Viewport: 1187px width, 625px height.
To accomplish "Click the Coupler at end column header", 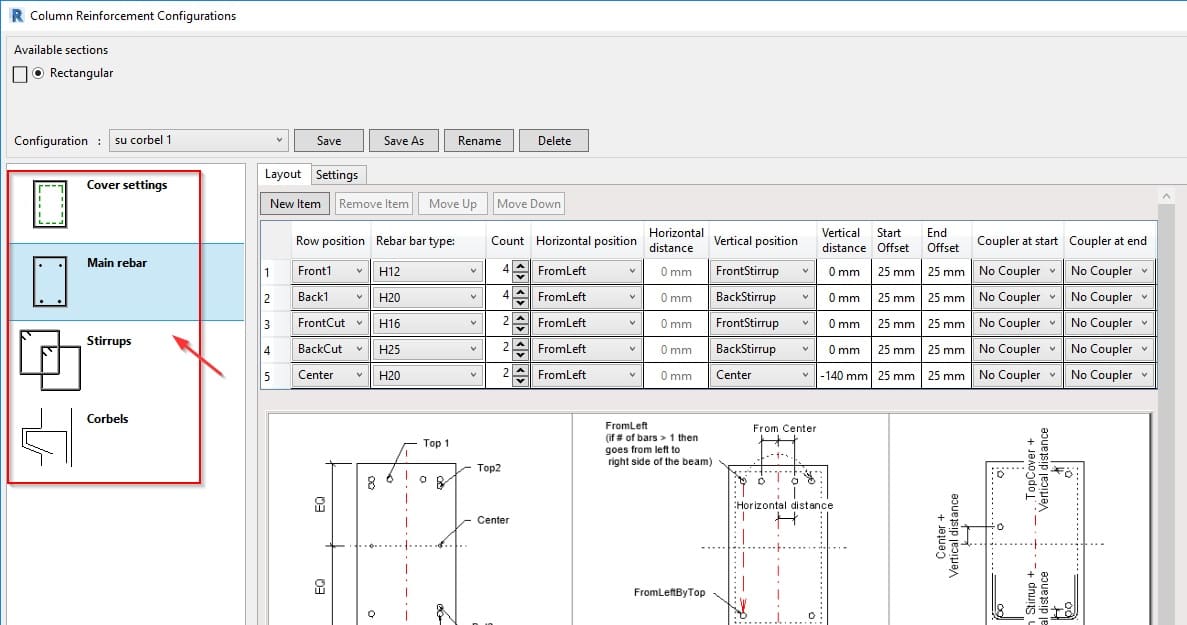I will (1108, 241).
